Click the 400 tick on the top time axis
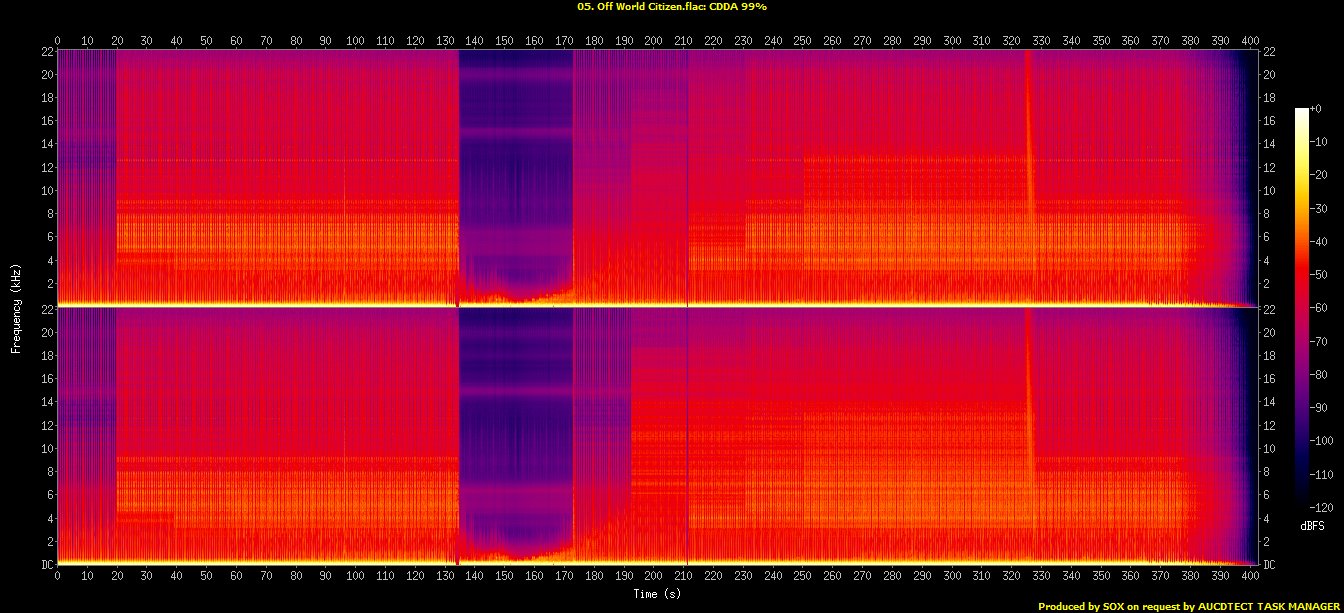This screenshot has height=613, width=1344. (x=1250, y=41)
